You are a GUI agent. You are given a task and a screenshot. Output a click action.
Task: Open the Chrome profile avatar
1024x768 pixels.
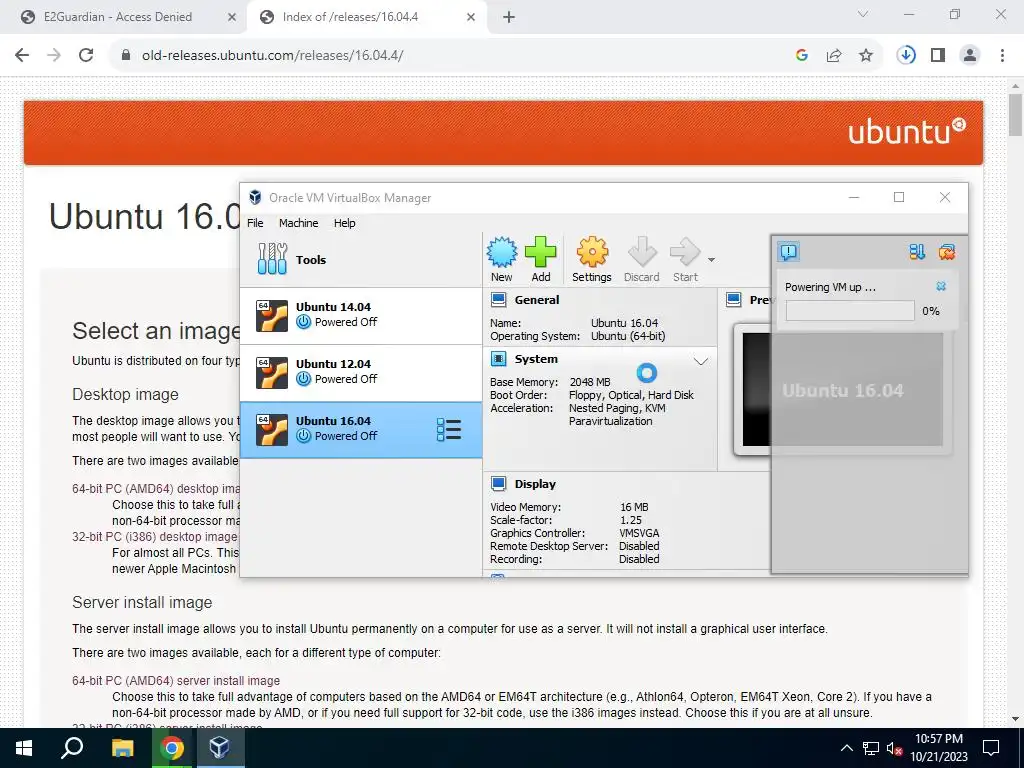pyautogui.click(x=970, y=55)
